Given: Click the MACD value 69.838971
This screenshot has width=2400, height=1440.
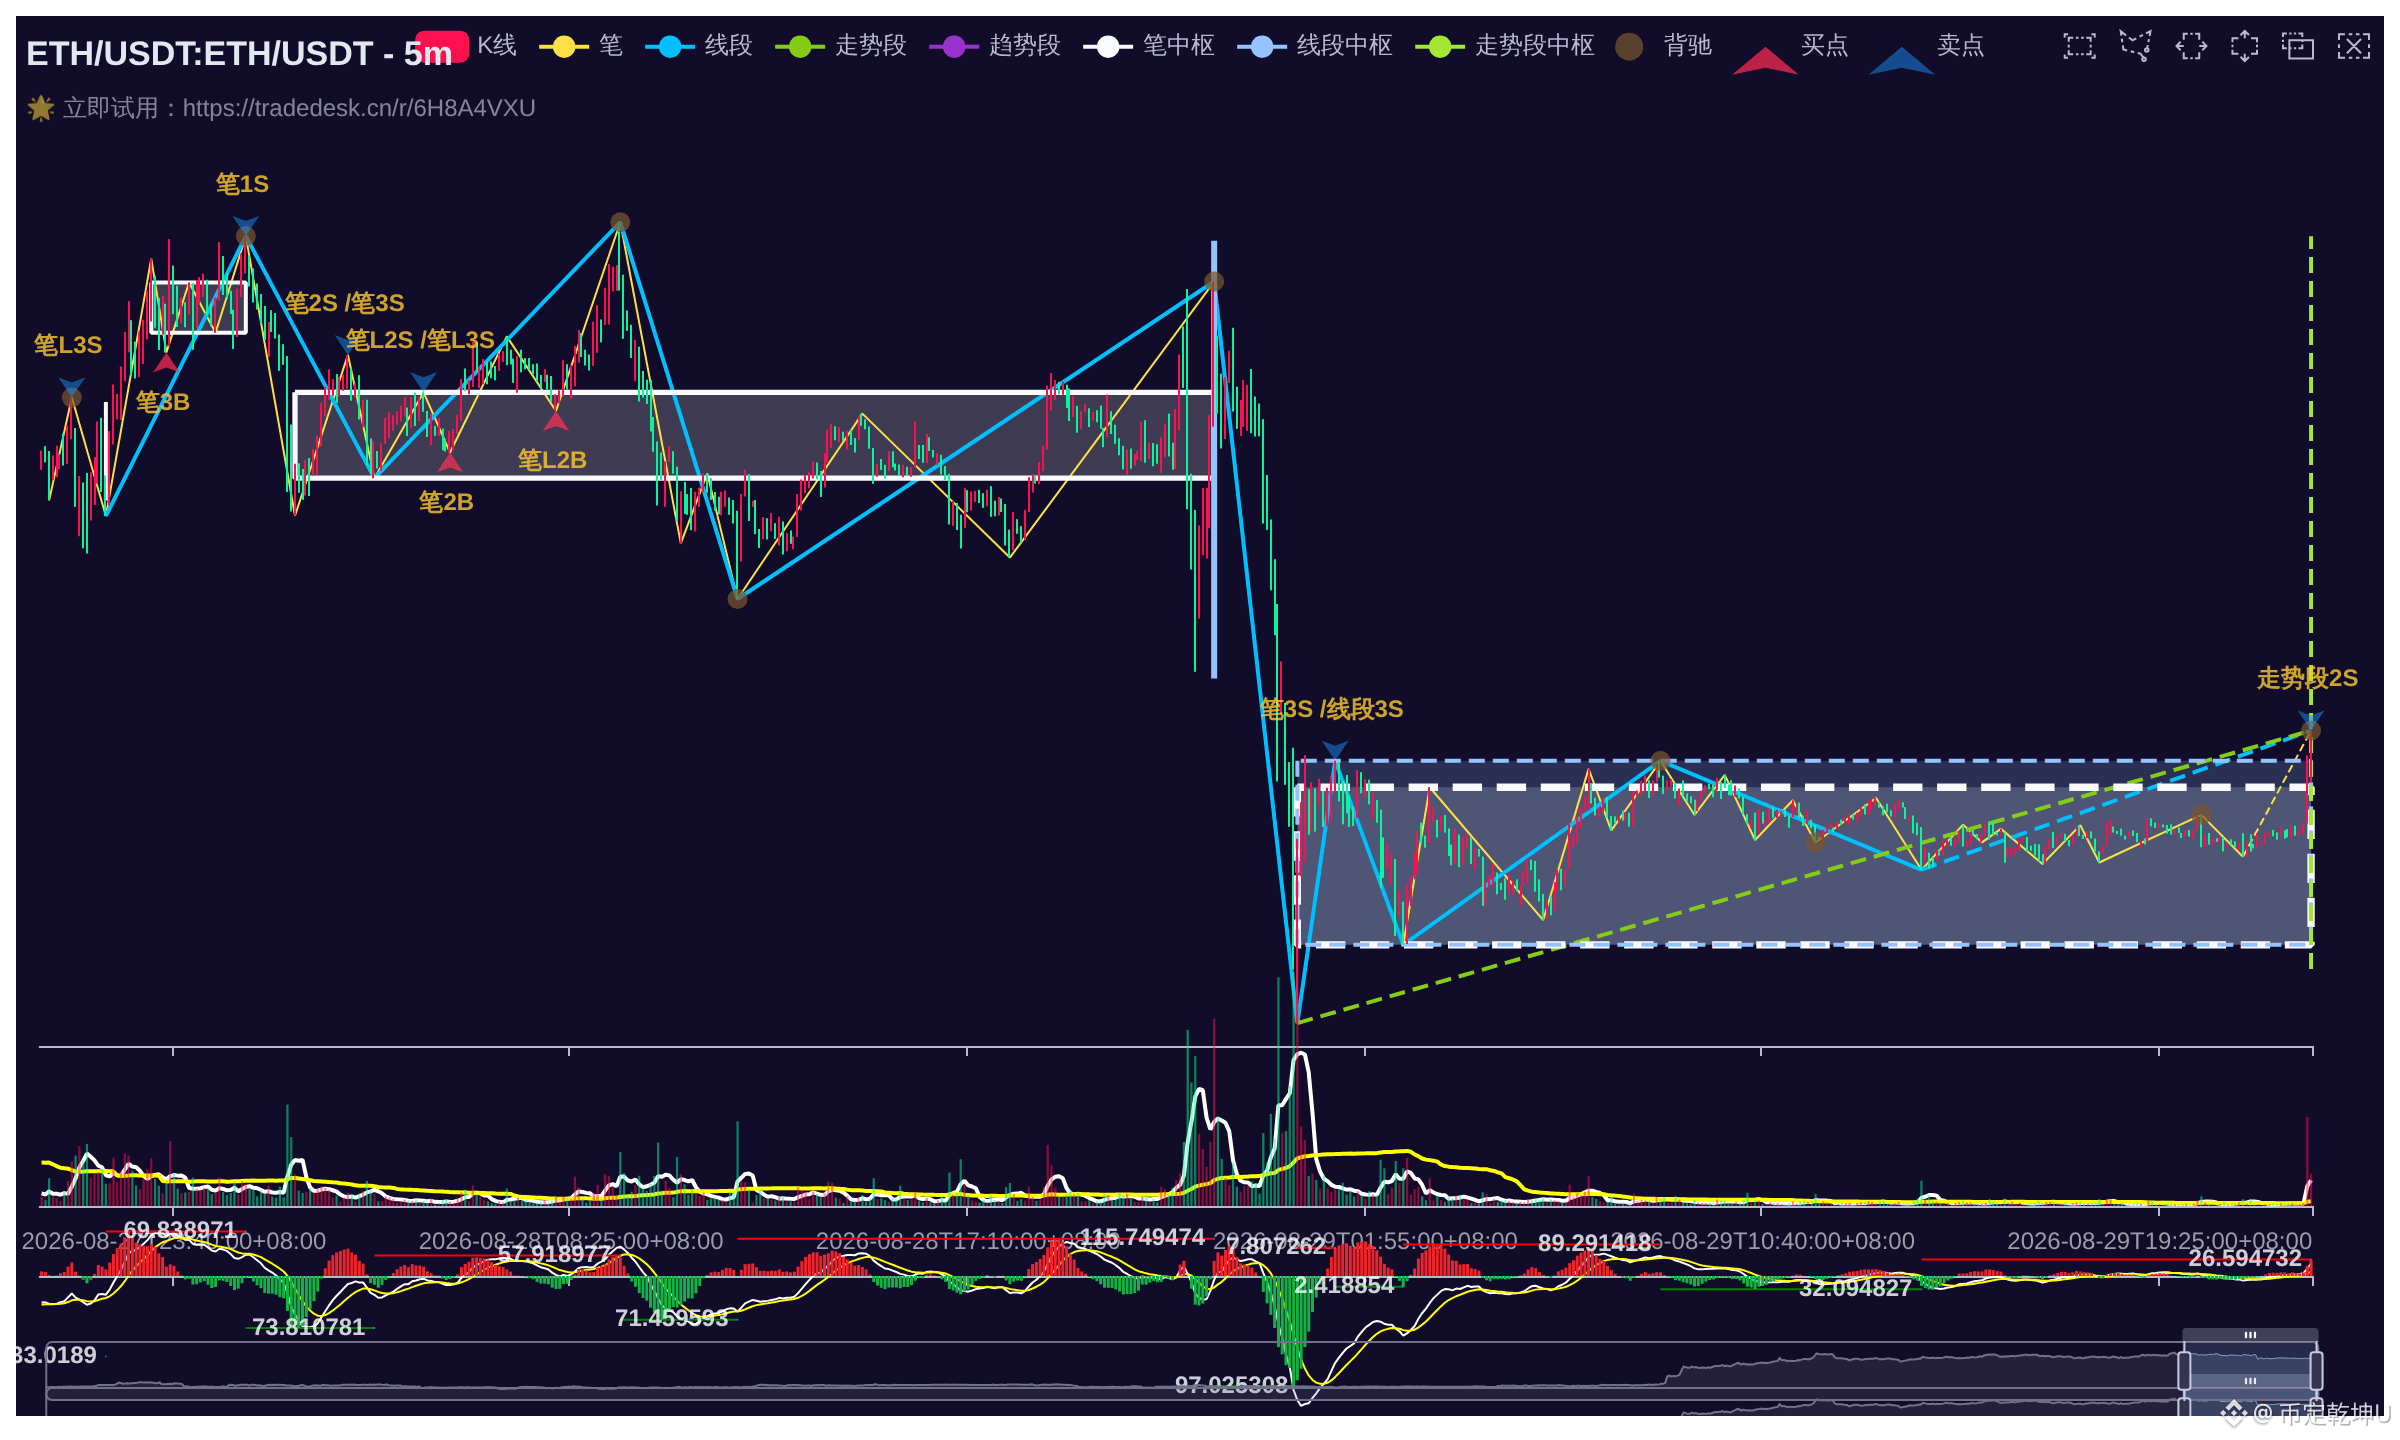Looking at the screenshot, I should (180, 1230).
